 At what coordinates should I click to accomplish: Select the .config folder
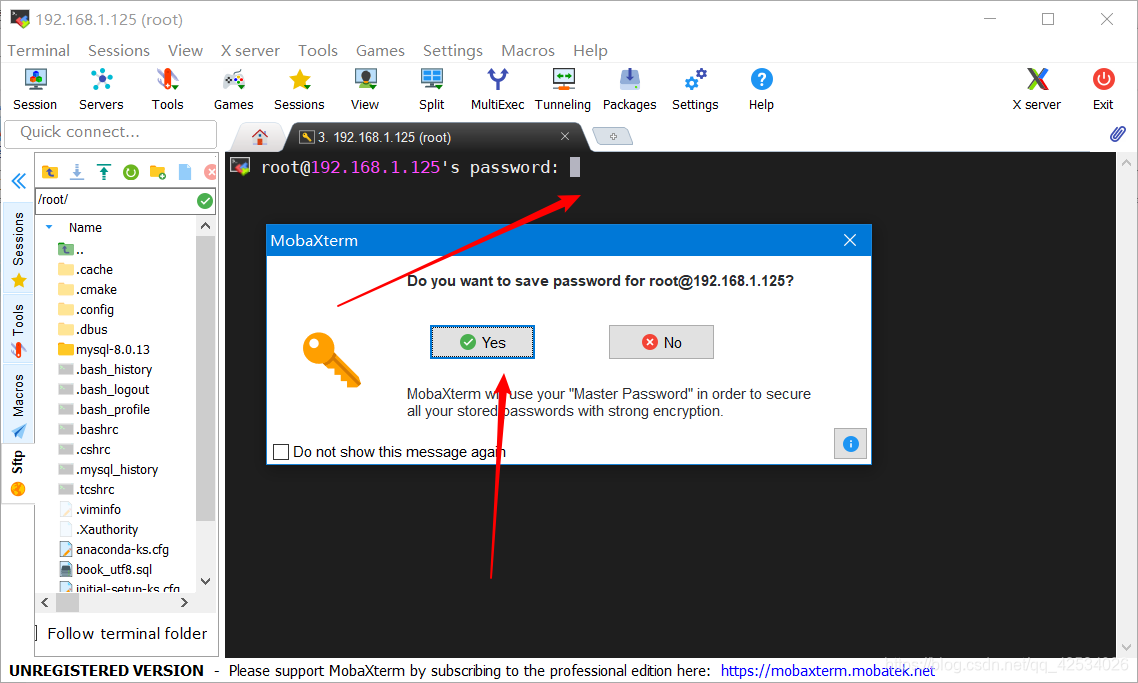pyautogui.click(x=94, y=309)
